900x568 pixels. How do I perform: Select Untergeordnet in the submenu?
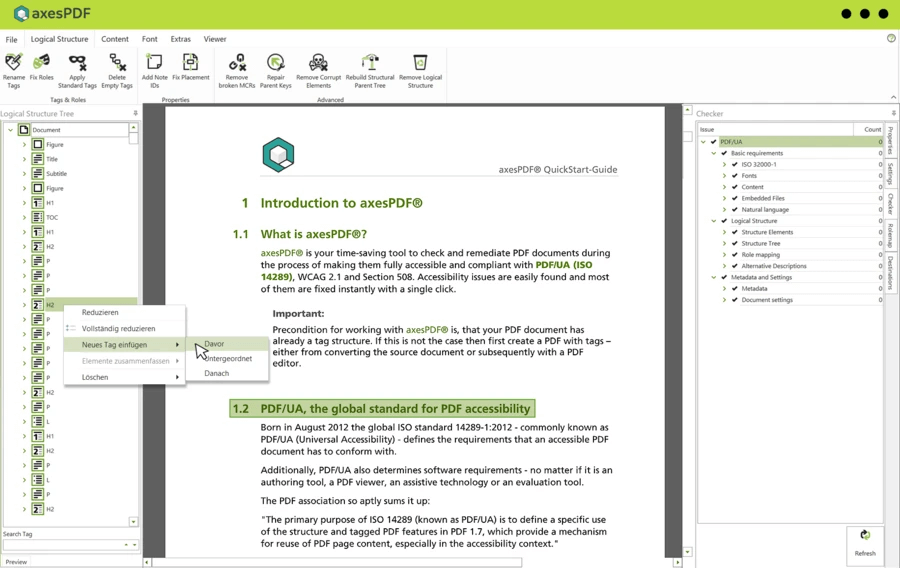pyautogui.click(x=228, y=359)
